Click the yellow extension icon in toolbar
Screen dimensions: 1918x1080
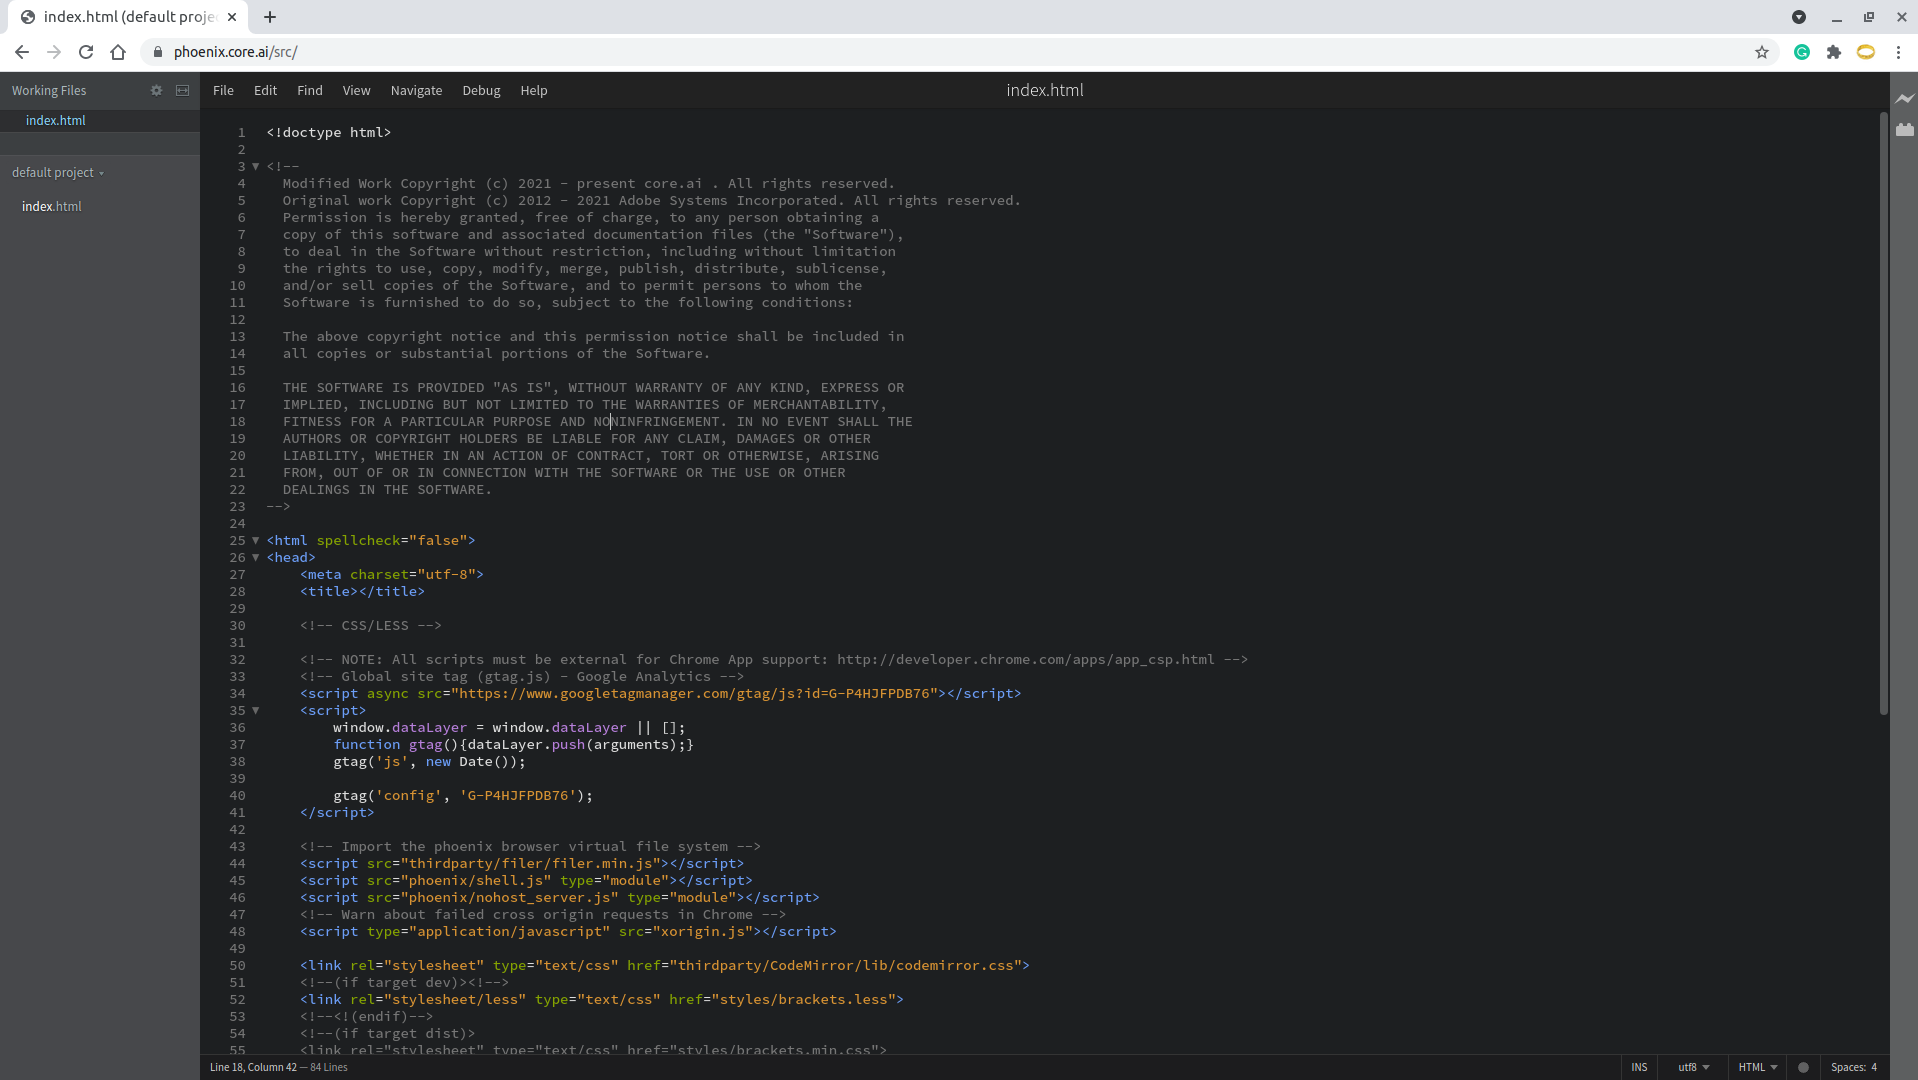(1865, 52)
